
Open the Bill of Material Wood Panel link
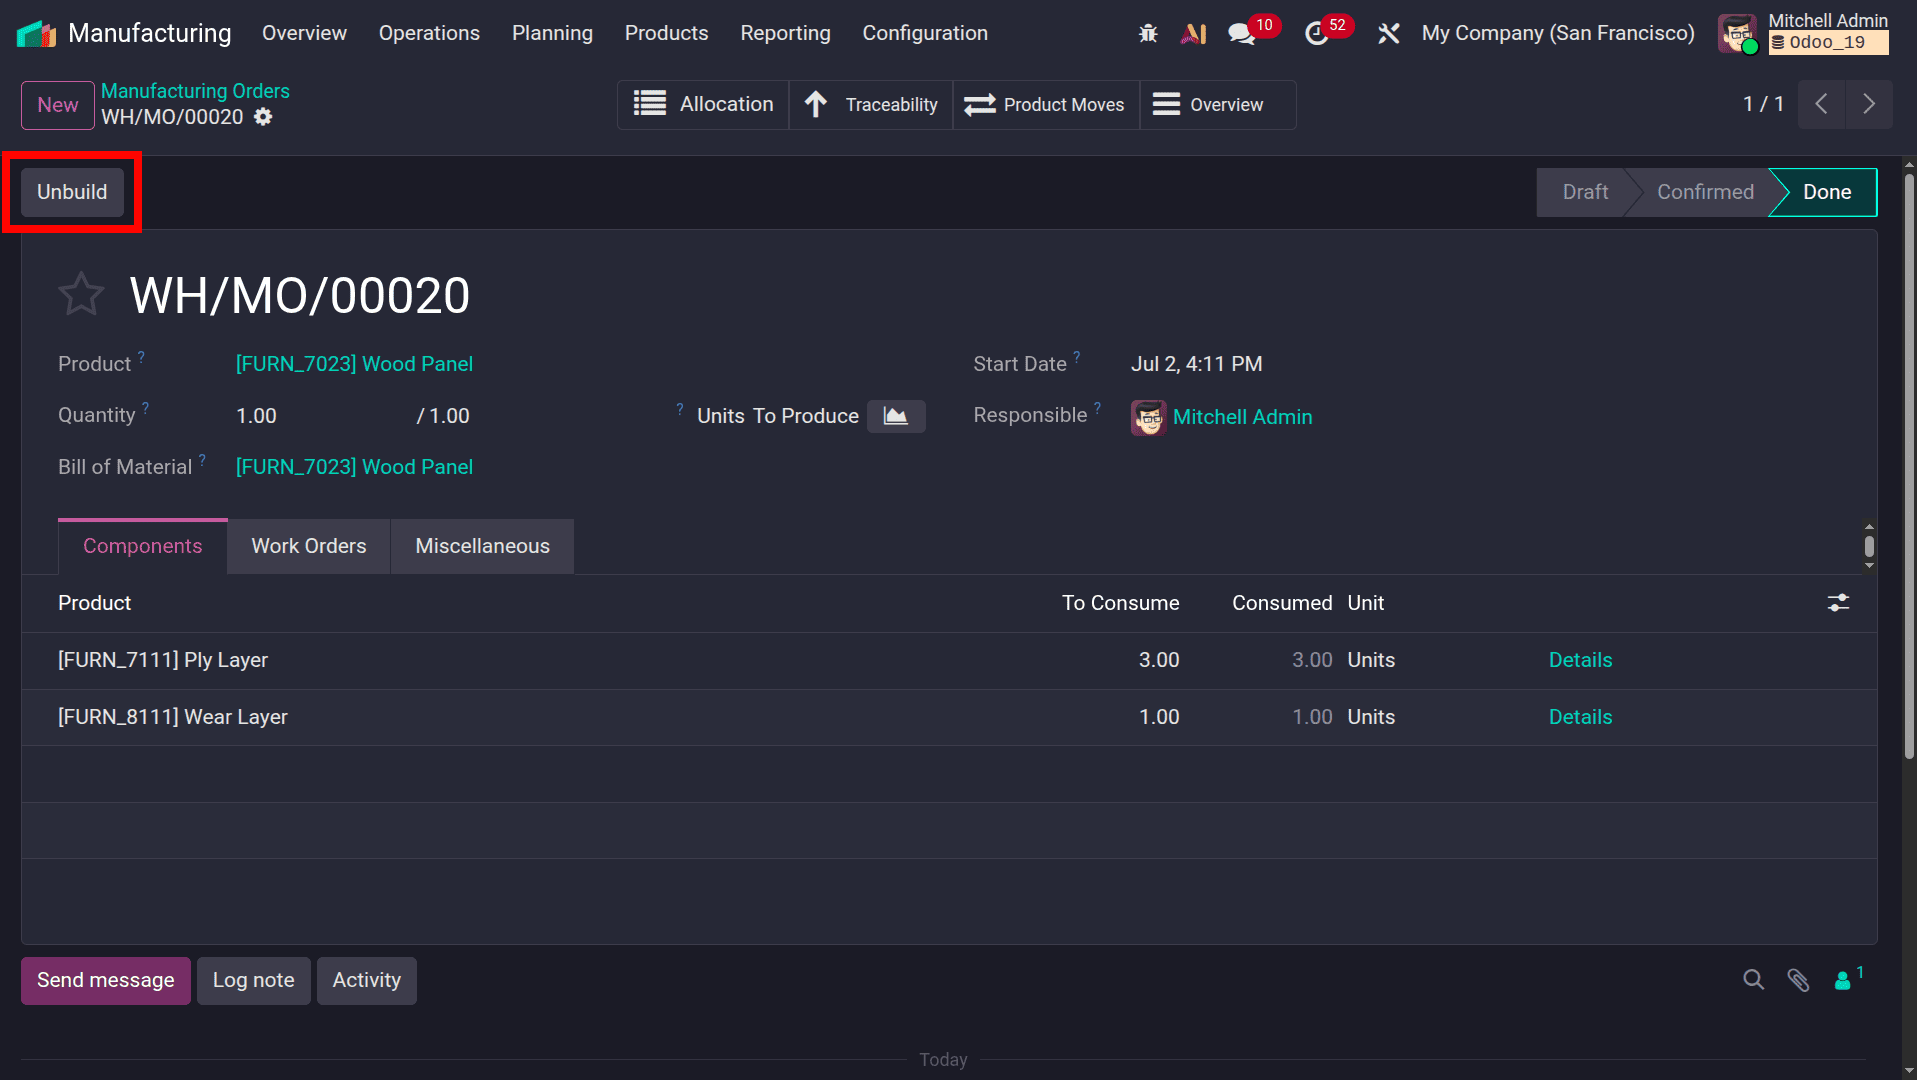[354, 467]
